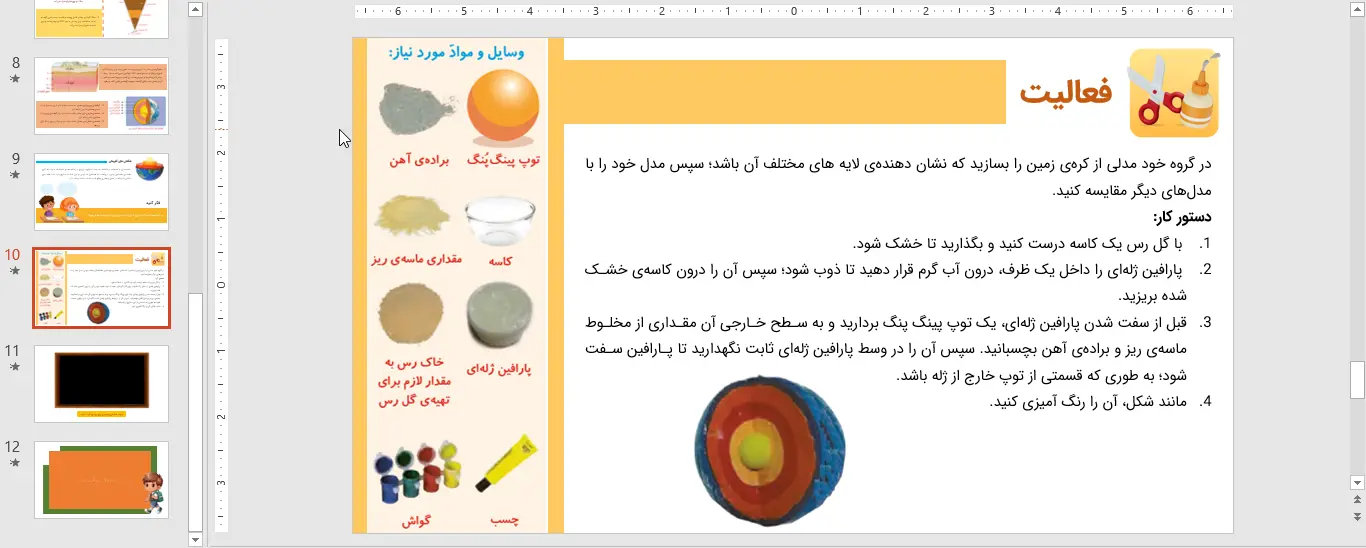
Task: Click the animation star under slide 9
Action: 14,175
